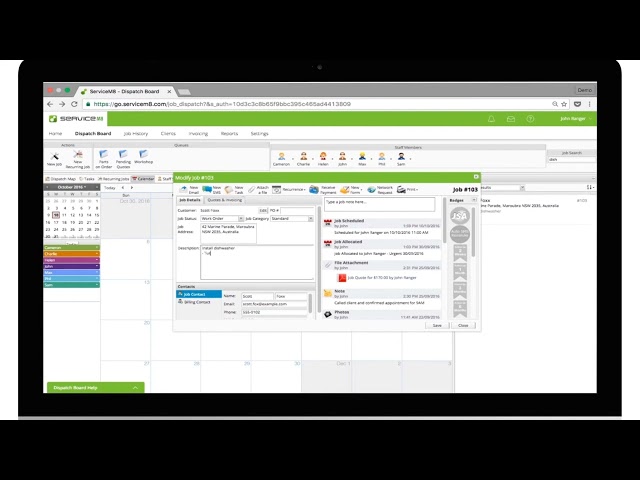This screenshot has width=640, height=480.
Task: Click New Task in job toolbar
Action: (234, 189)
